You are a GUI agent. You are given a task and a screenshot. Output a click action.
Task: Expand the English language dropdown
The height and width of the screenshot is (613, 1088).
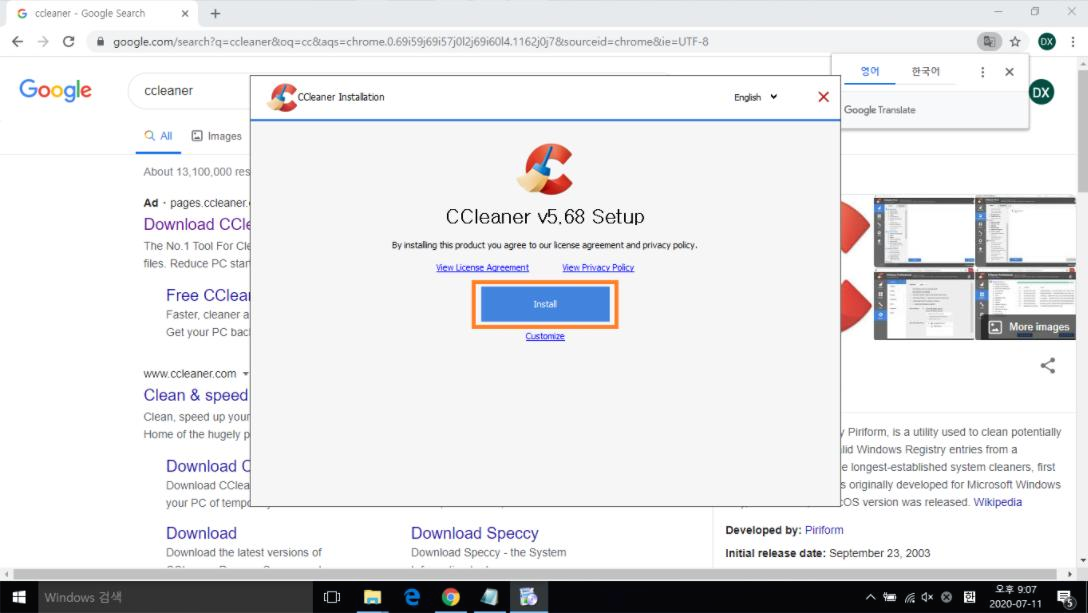tap(756, 97)
